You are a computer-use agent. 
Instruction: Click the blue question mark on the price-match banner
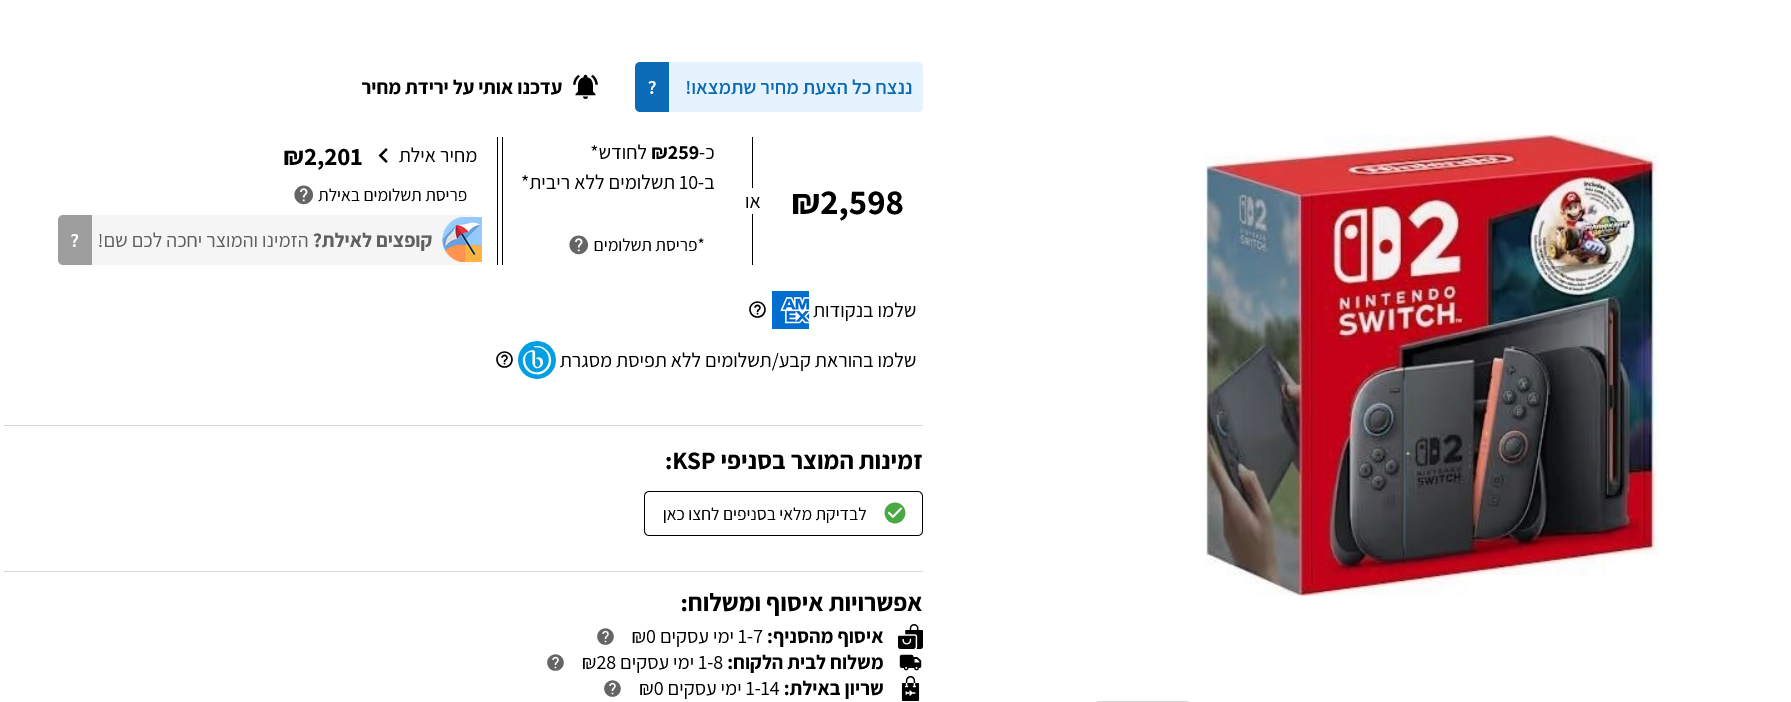click(x=652, y=87)
